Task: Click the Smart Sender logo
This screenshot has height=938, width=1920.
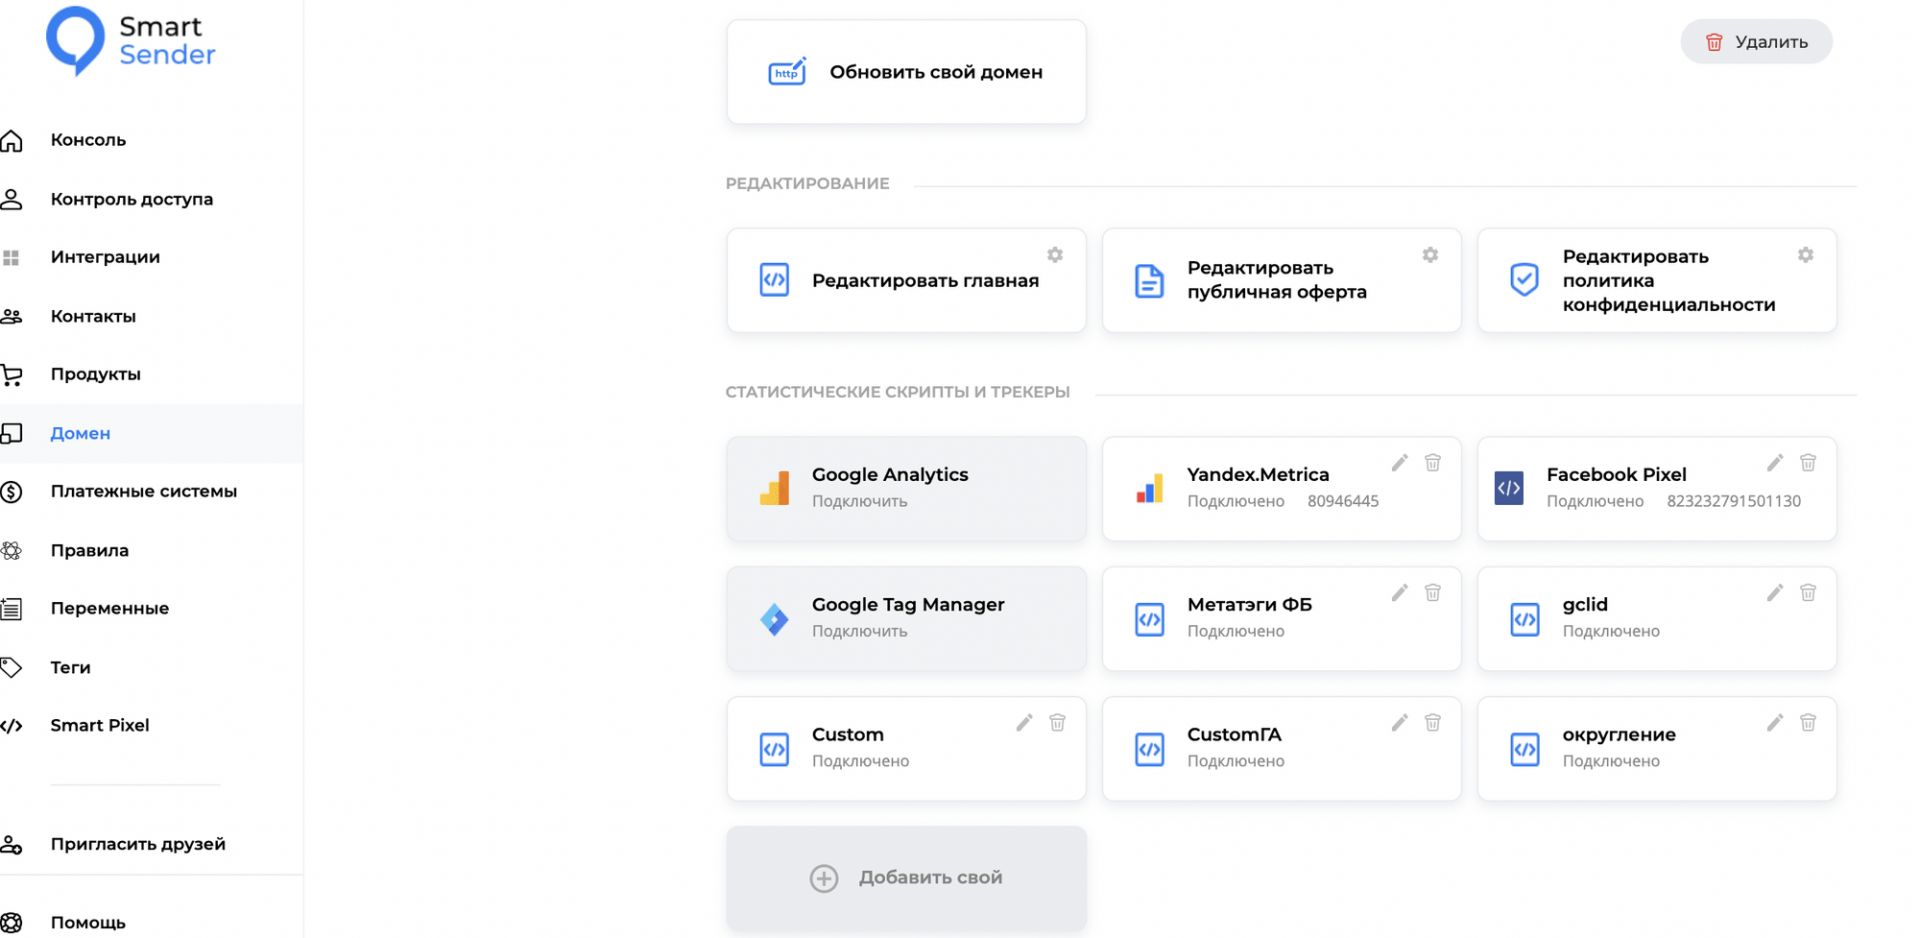Action: point(130,41)
